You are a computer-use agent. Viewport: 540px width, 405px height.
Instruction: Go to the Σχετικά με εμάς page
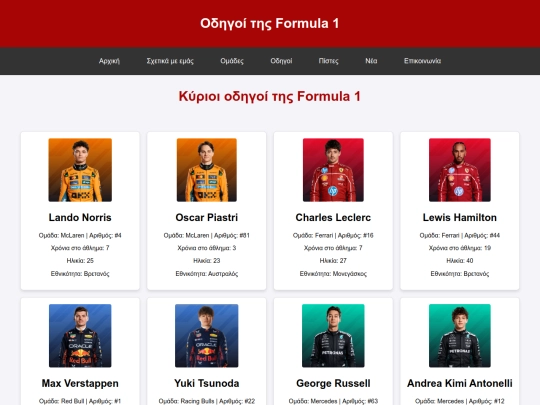(170, 61)
